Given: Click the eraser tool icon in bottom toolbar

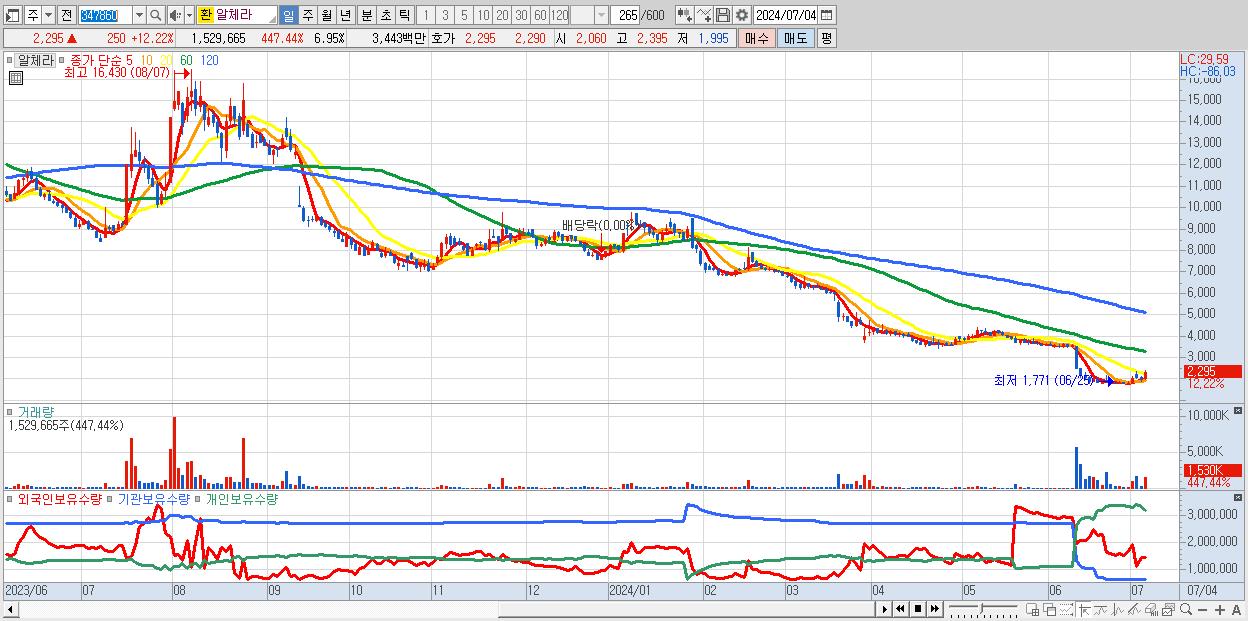Looking at the screenshot, I should (x=1151, y=610).
